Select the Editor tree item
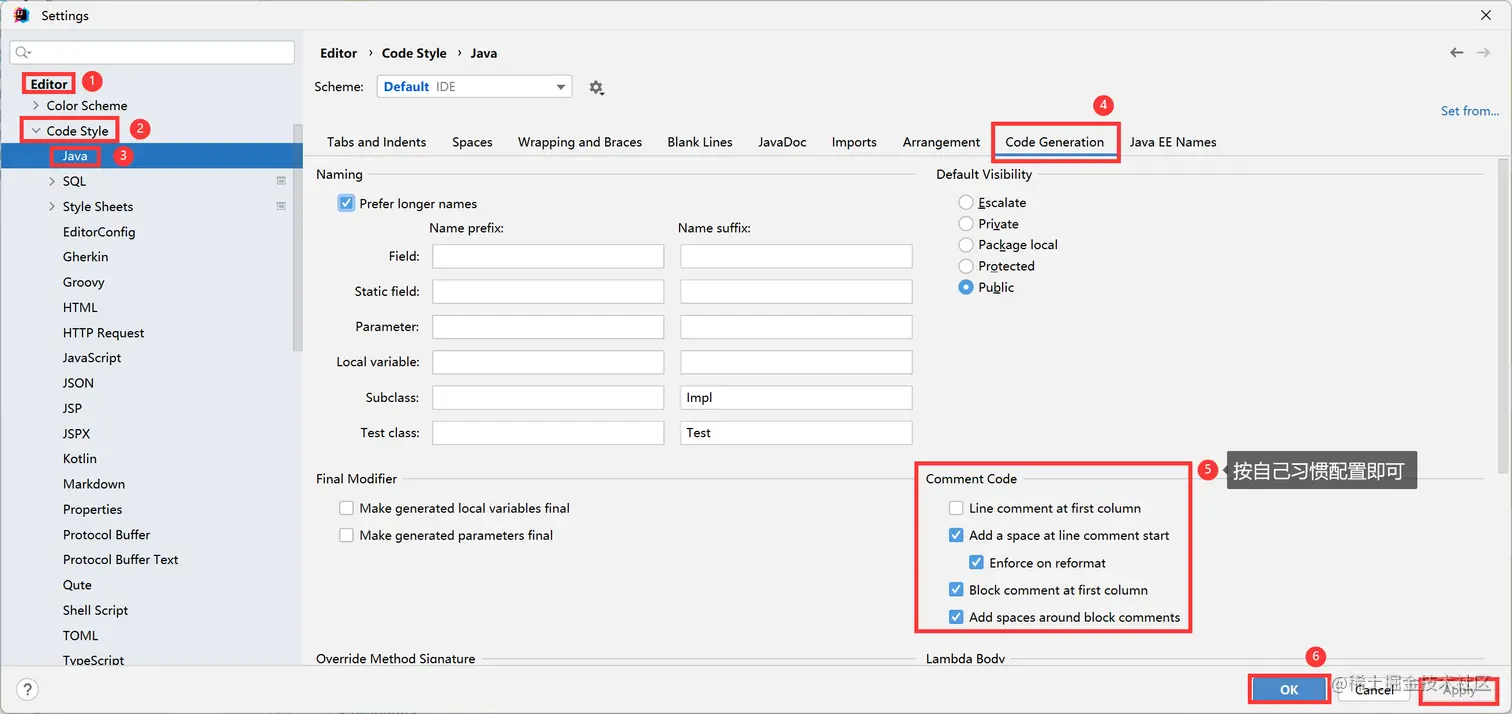This screenshot has height=714, width=1512. pos(49,84)
